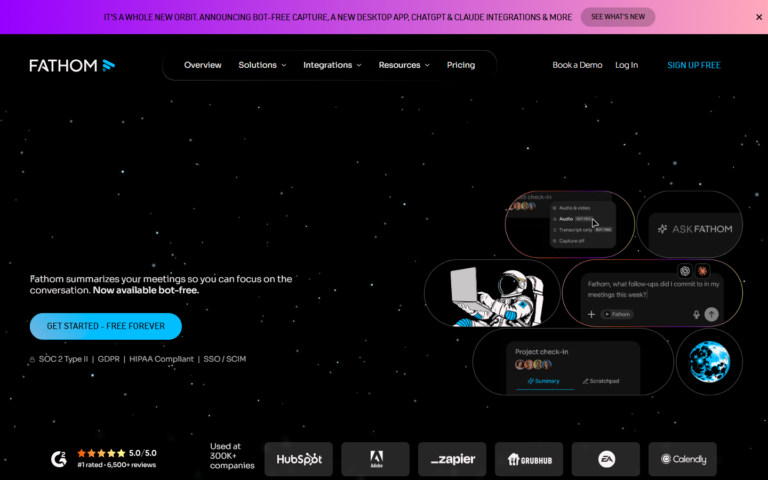
Task: Click the Ask Fathom card
Action: (690, 224)
